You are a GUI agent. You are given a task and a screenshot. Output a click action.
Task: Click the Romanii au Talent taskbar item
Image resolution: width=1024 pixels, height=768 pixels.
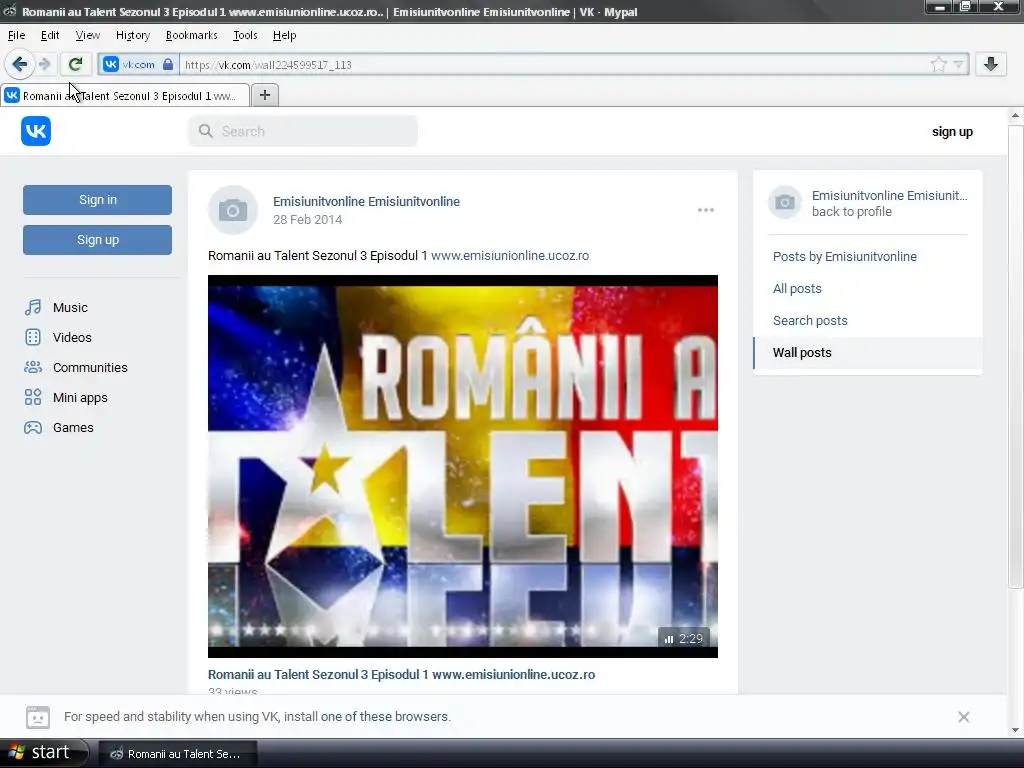pyautogui.click(x=176, y=754)
